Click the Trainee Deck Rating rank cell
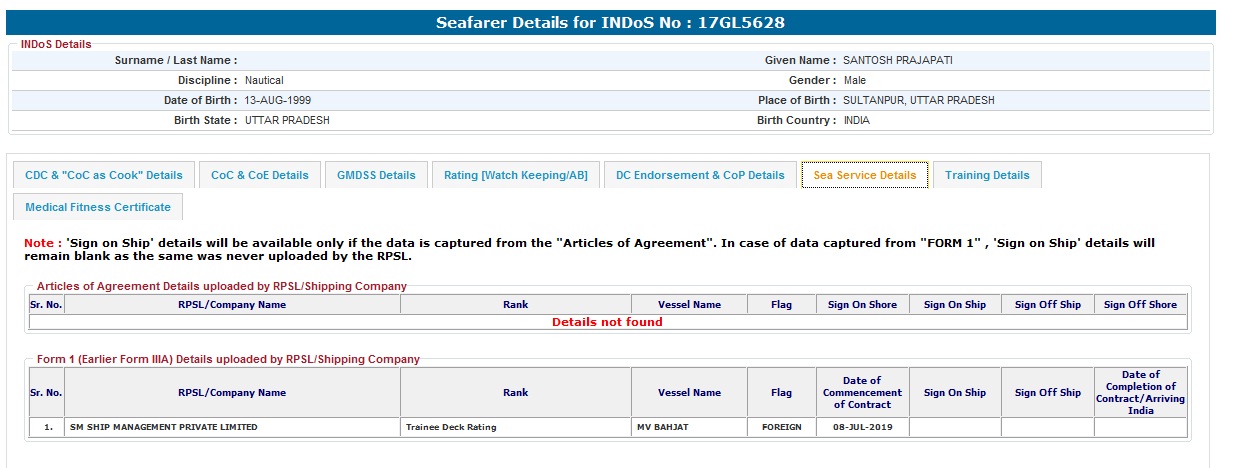Screen dimensions: 1244x468 pyautogui.click(x=451, y=427)
